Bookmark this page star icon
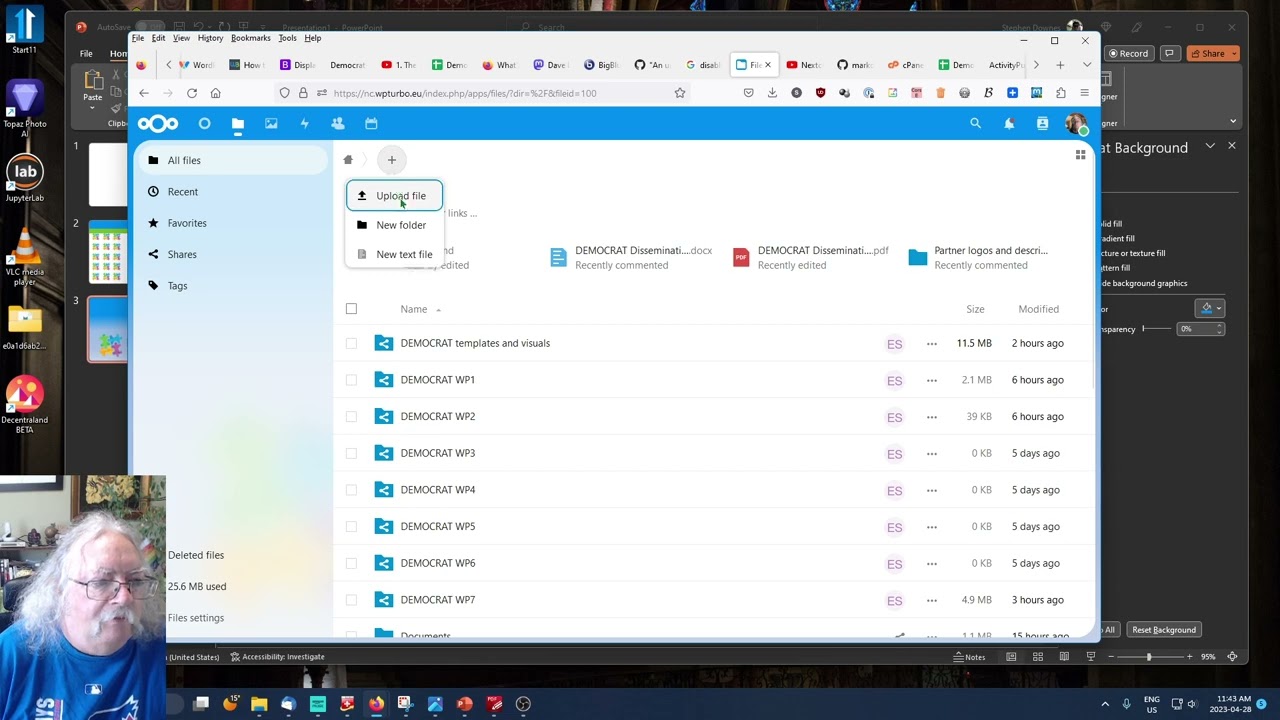 (680, 93)
